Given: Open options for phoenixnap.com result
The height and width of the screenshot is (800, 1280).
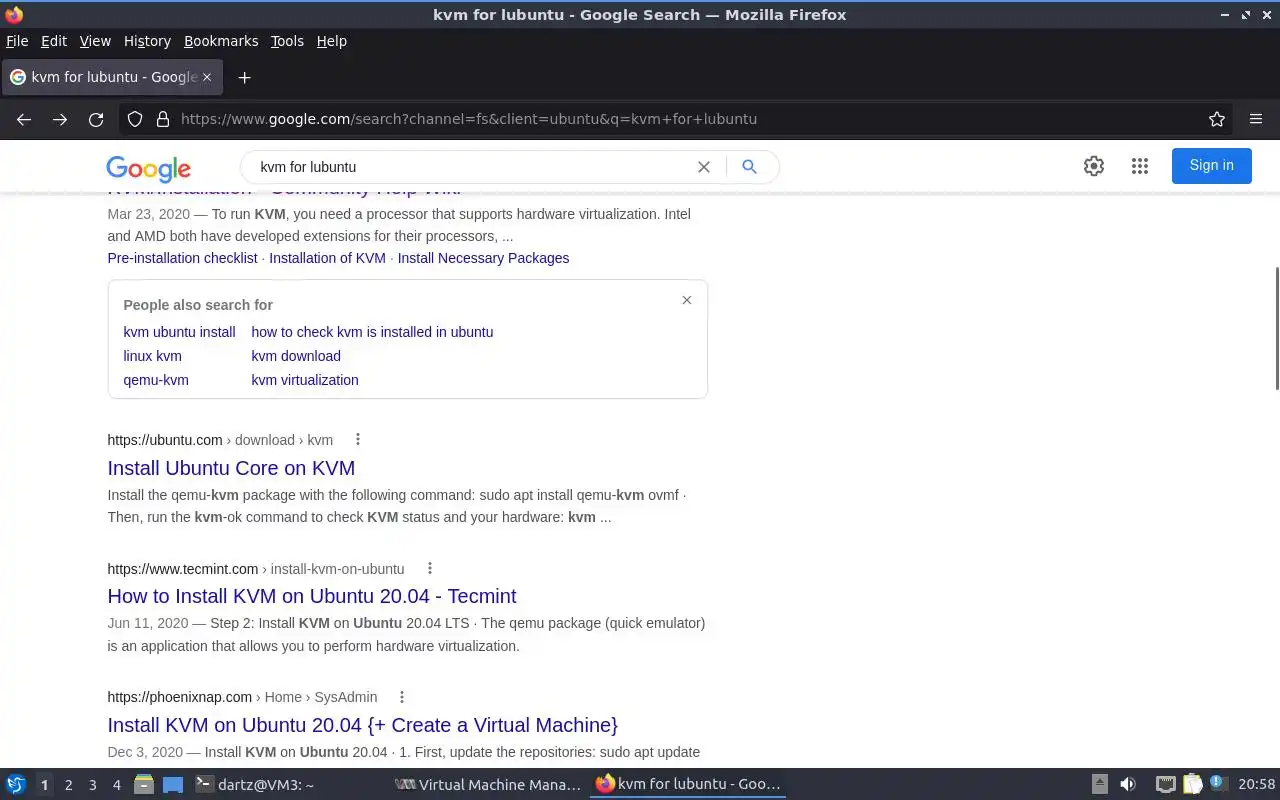Looking at the screenshot, I should point(402,697).
